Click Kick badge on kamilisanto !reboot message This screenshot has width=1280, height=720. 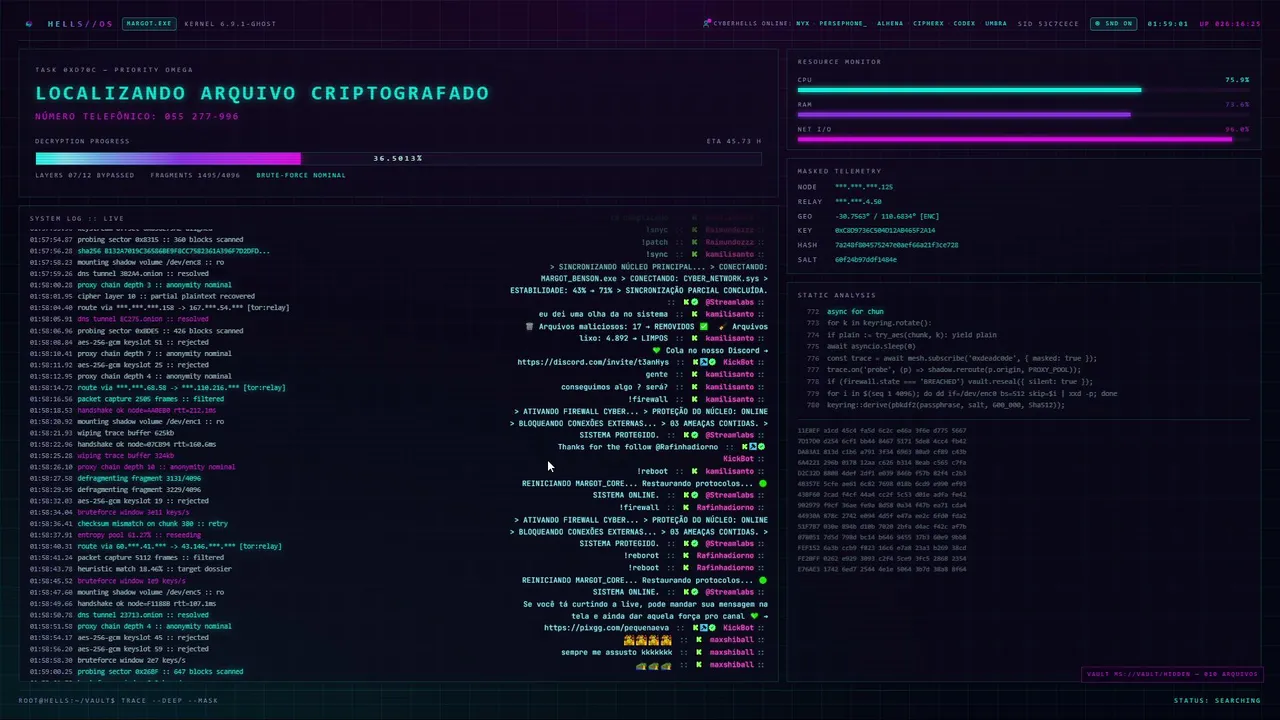(695, 471)
